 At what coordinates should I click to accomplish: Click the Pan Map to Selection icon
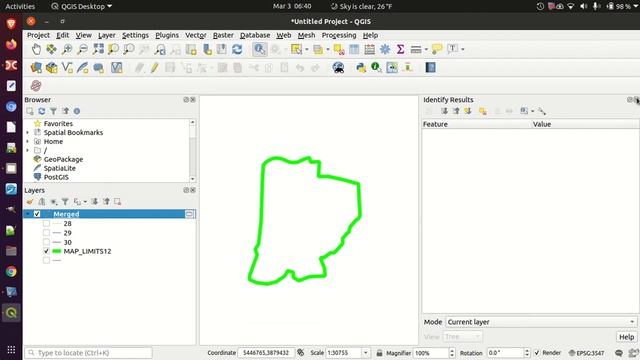pyautogui.click(x=51, y=49)
